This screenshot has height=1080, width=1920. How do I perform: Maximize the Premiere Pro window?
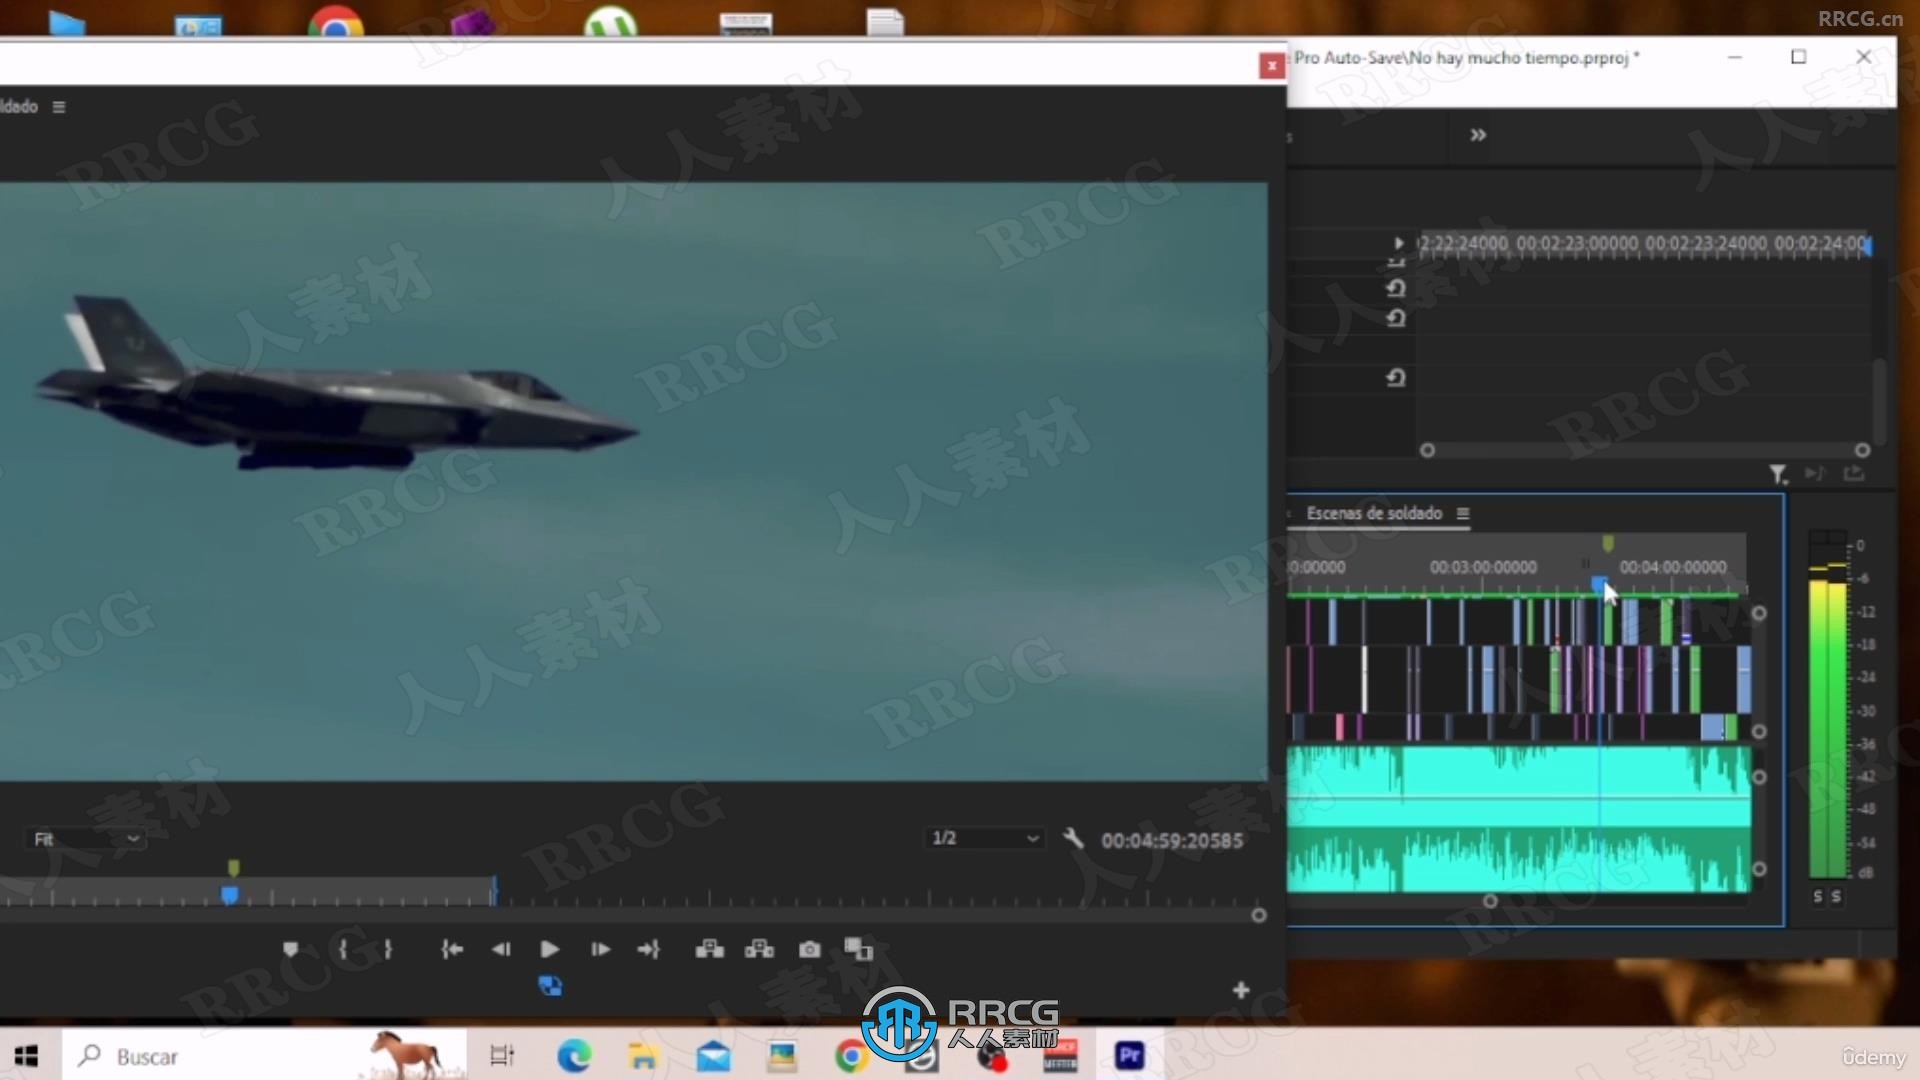pos(1798,57)
